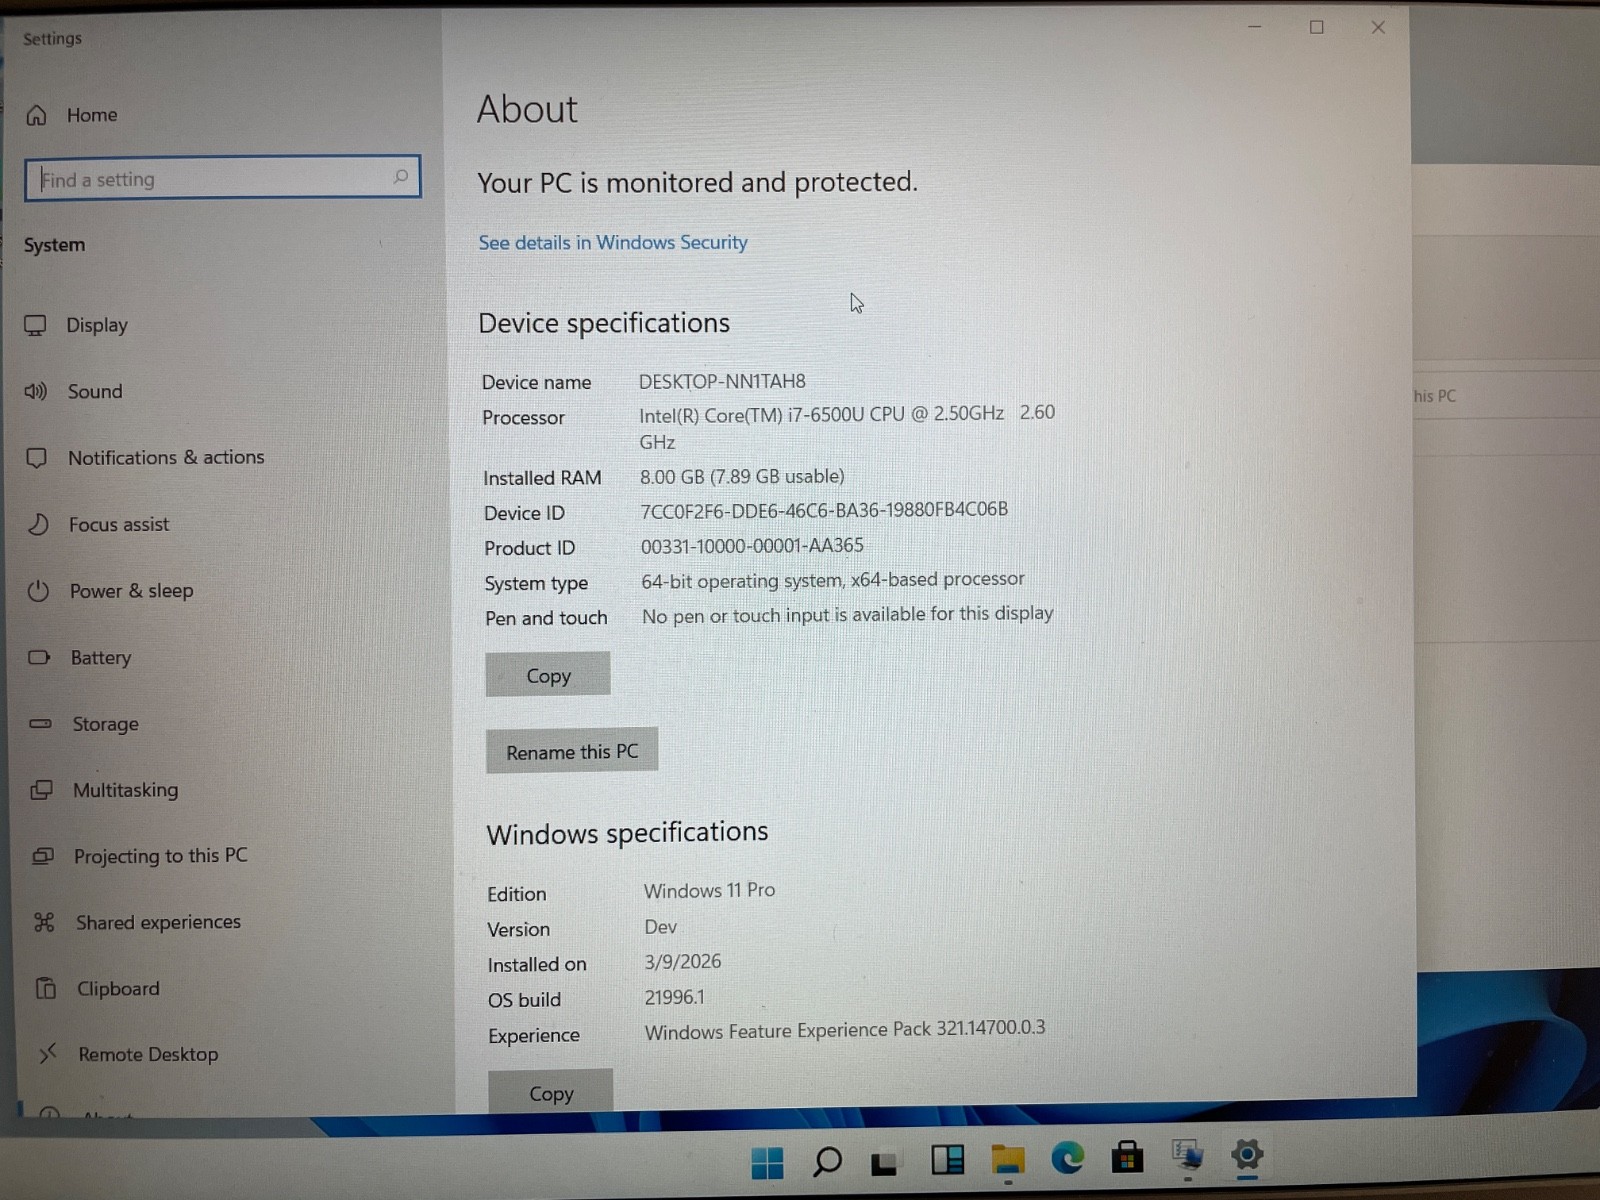The image size is (1600, 1200).
Task: Open Remote Desktop settings page
Action: 148,1054
